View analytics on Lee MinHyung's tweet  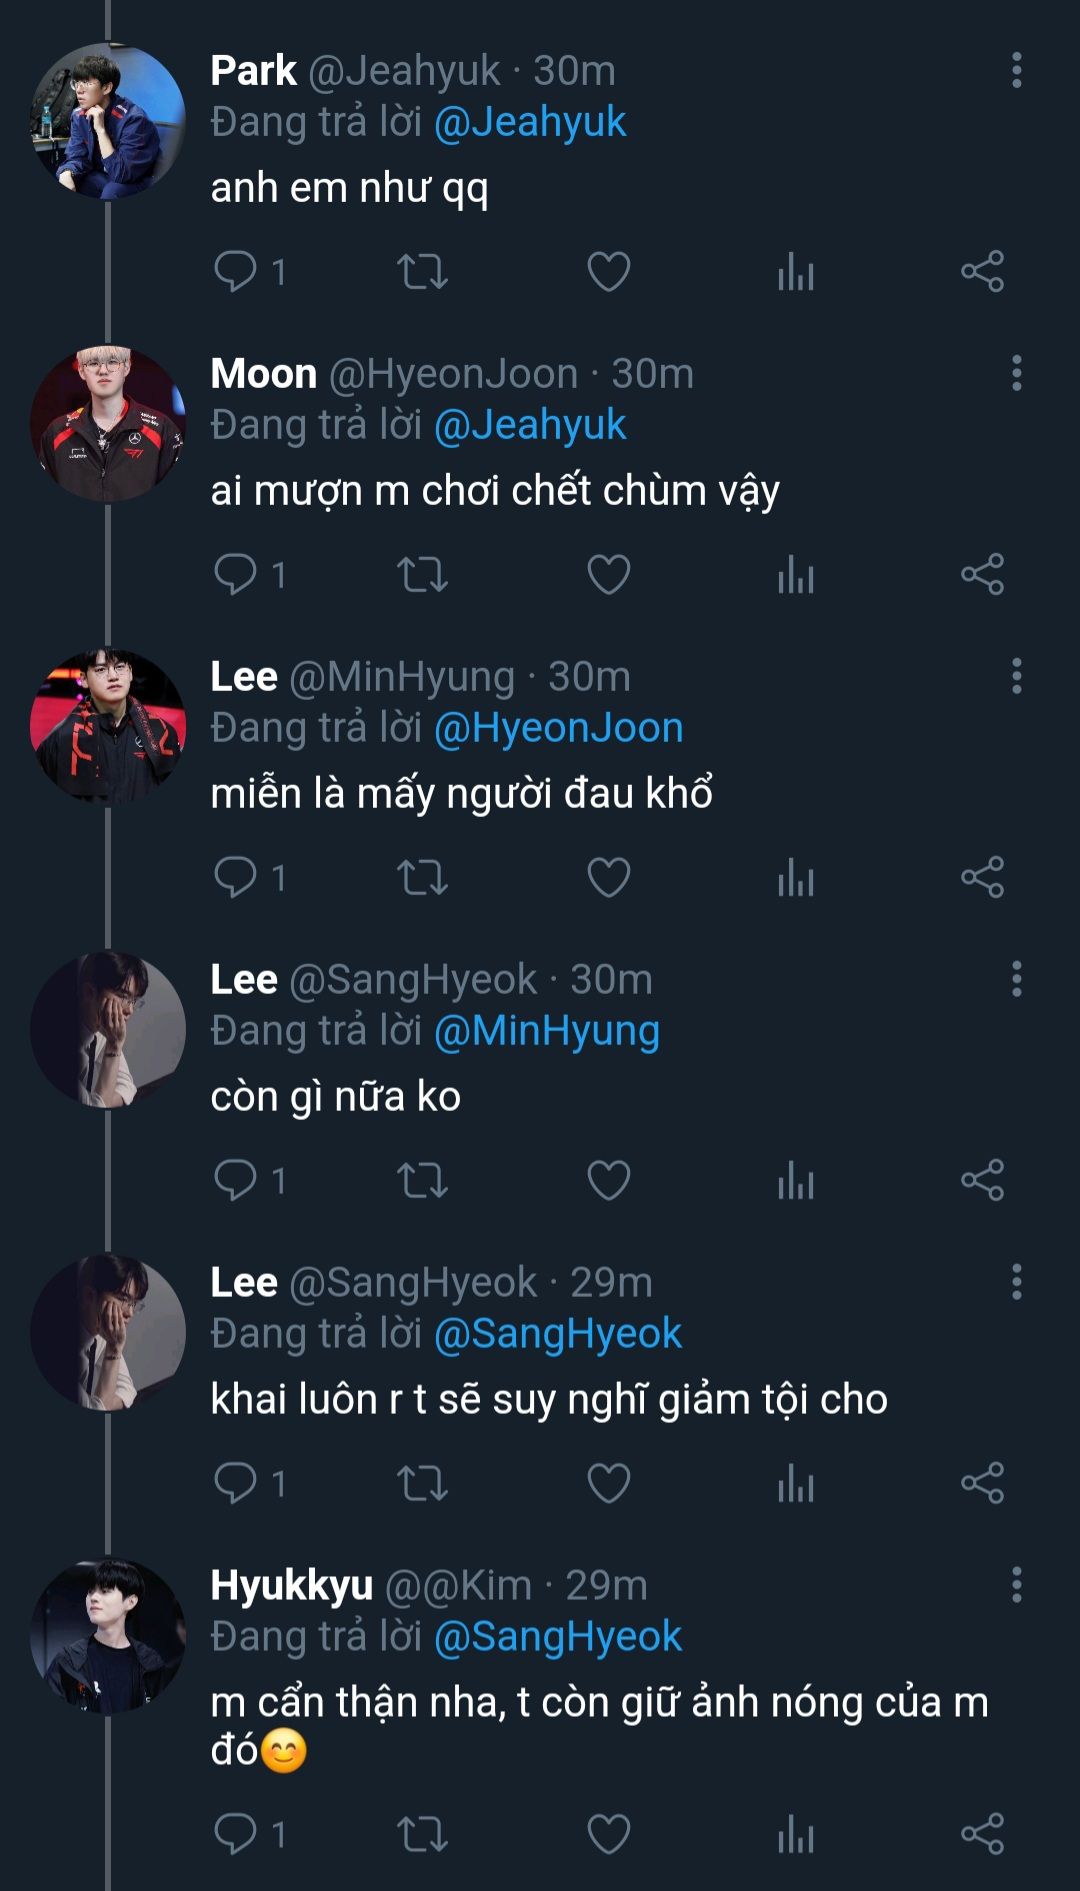pos(796,878)
